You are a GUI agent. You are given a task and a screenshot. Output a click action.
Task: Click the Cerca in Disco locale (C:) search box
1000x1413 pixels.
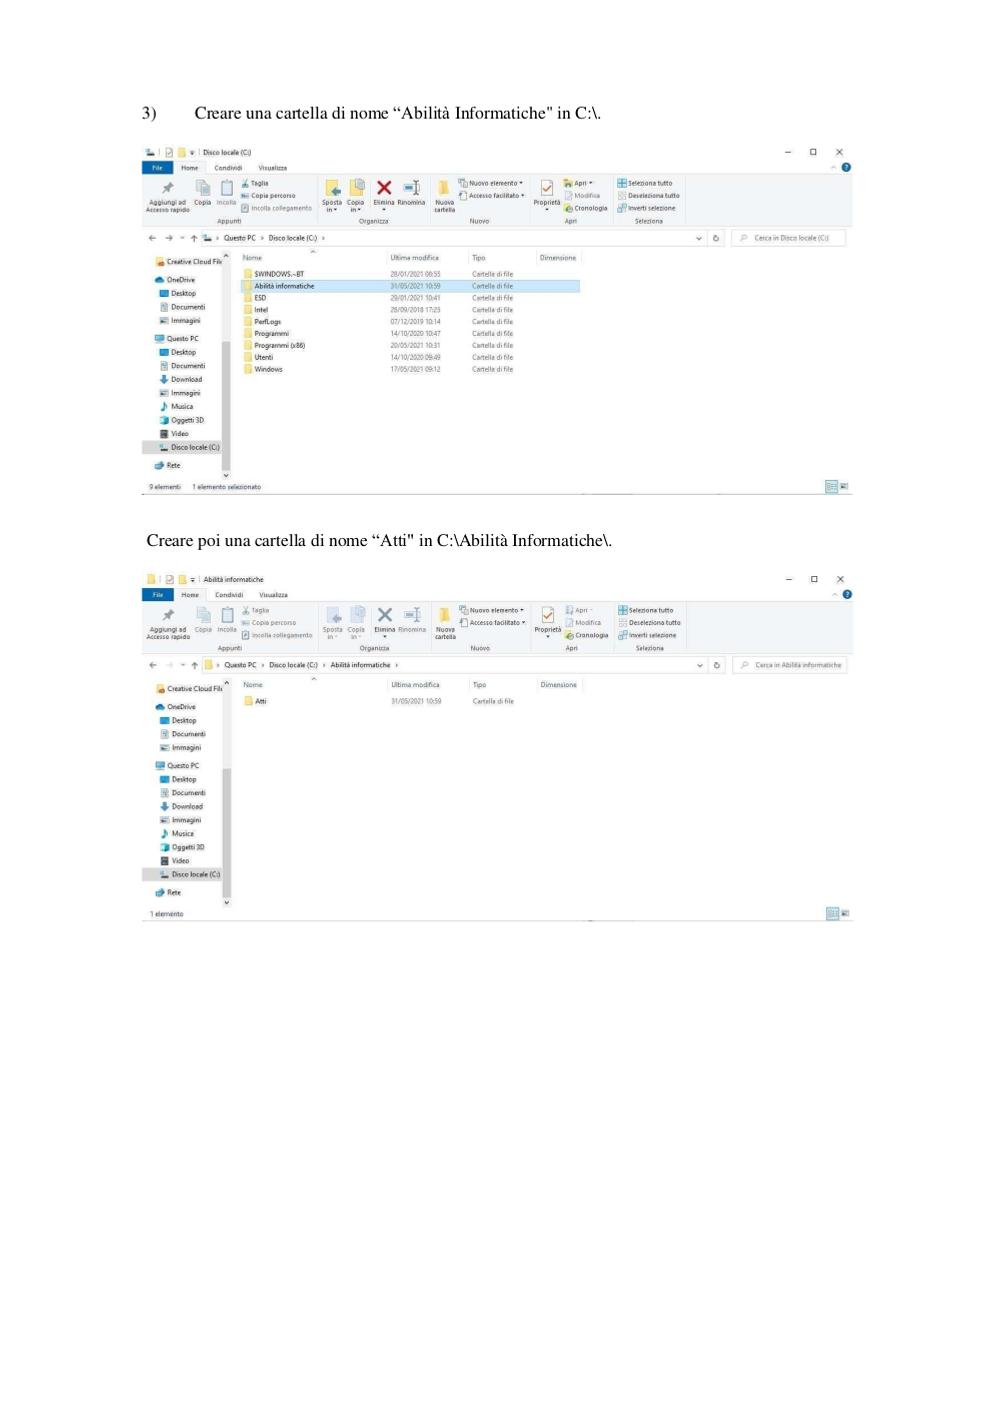tap(789, 238)
